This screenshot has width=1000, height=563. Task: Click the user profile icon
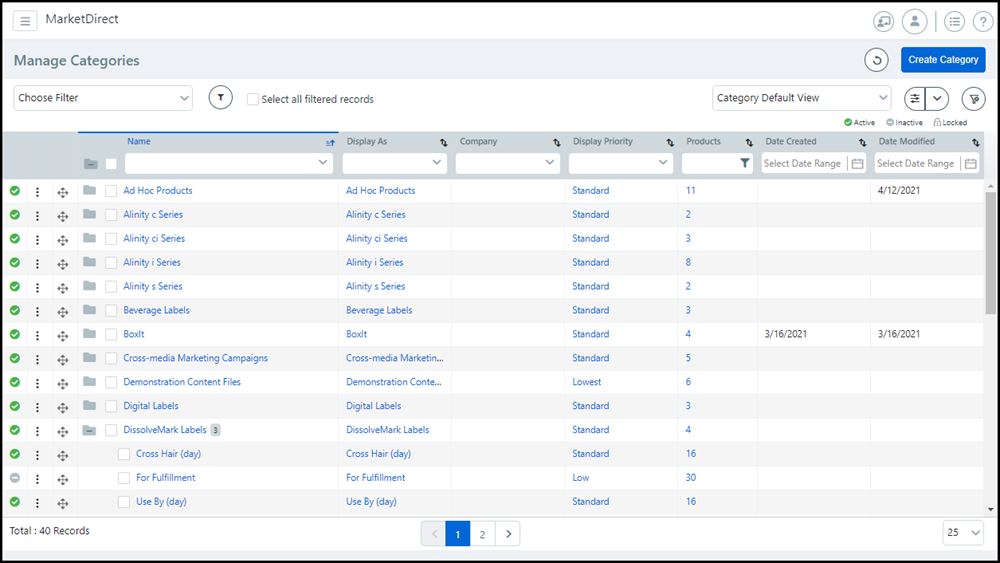click(914, 21)
